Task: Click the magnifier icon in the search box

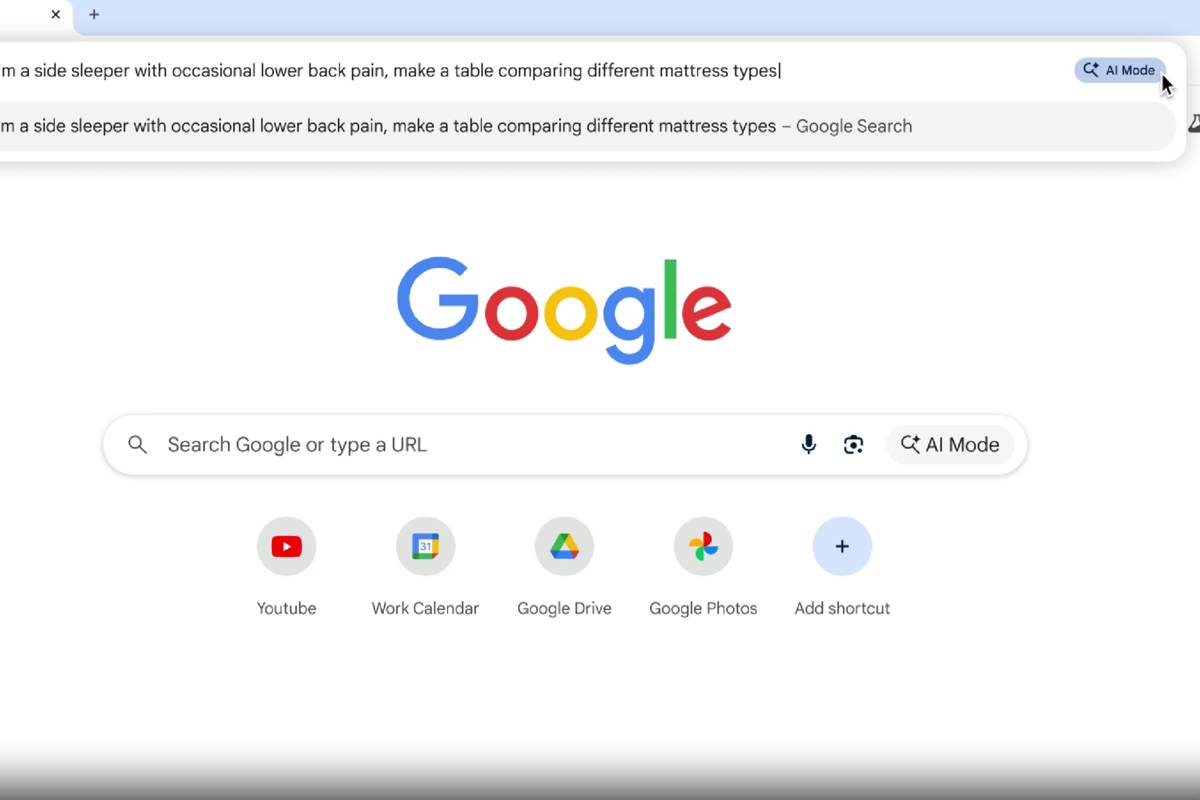Action: [x=138, y=445]
